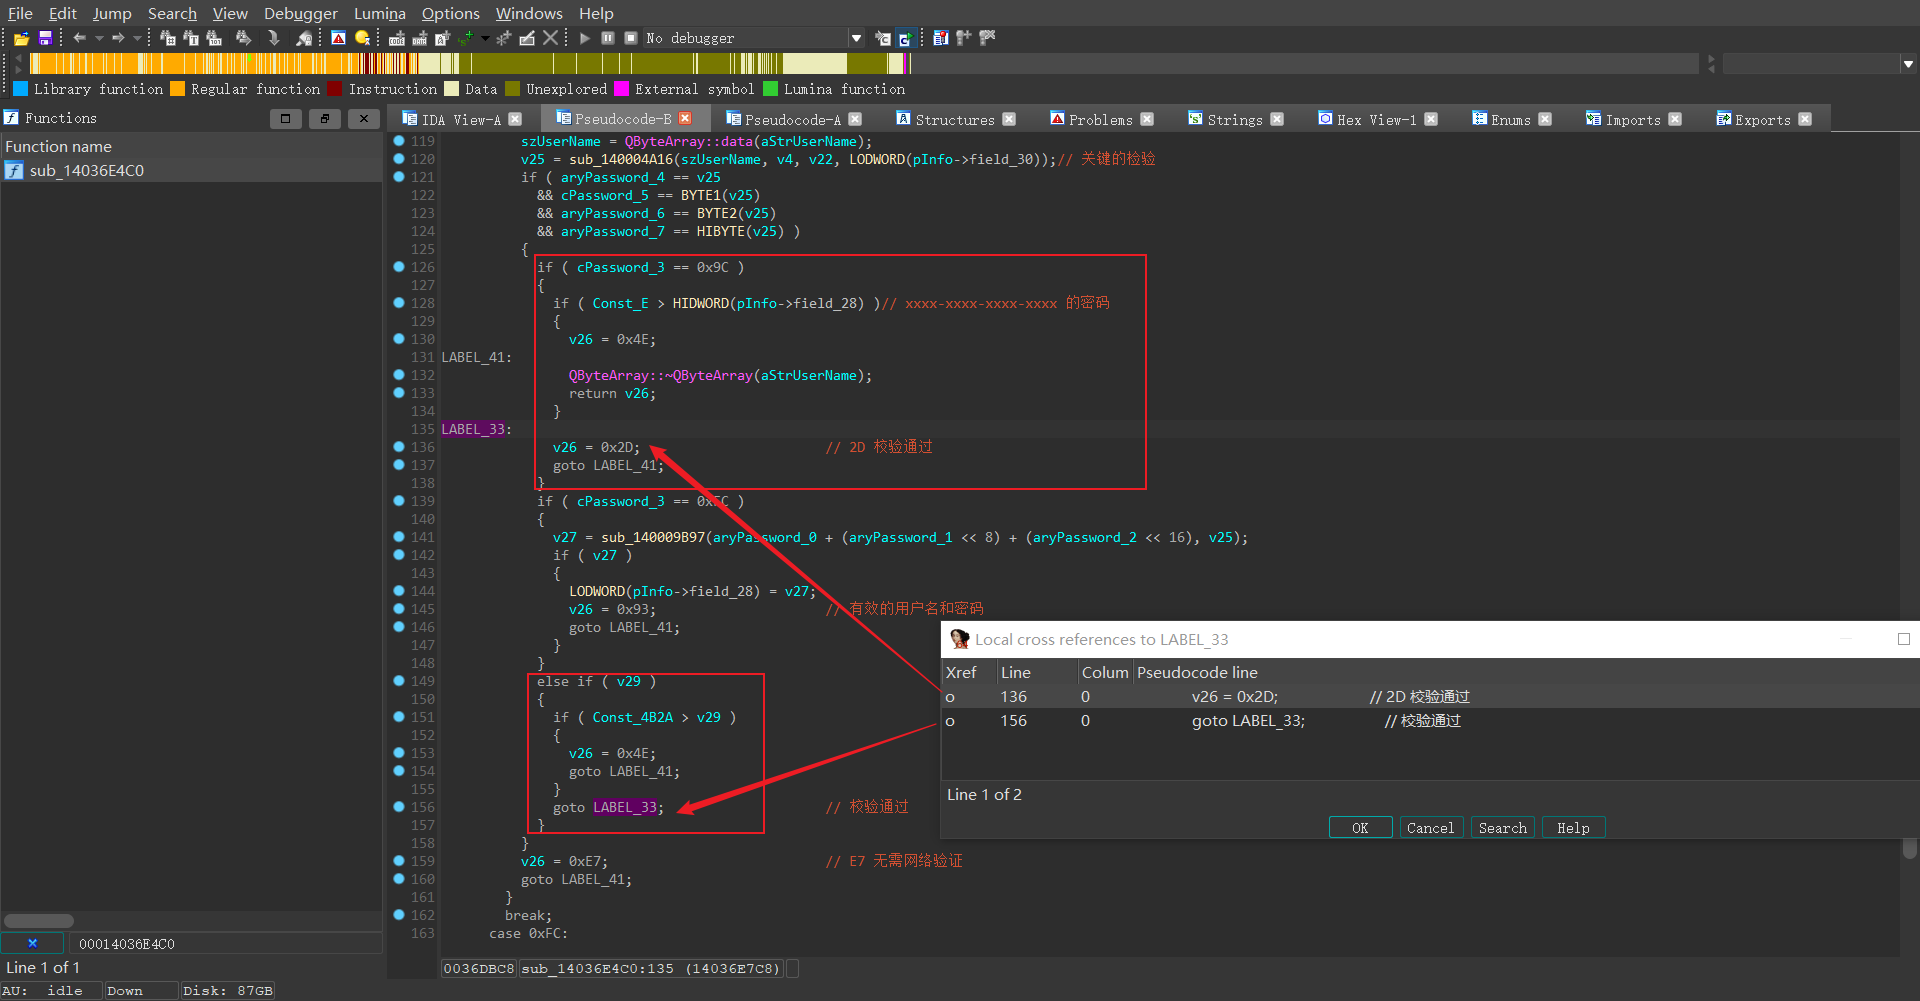Toggle breakpoint dot on line 136
Image resolution: width=1920 pixels, height=1001 pixels.
point(399,447)
